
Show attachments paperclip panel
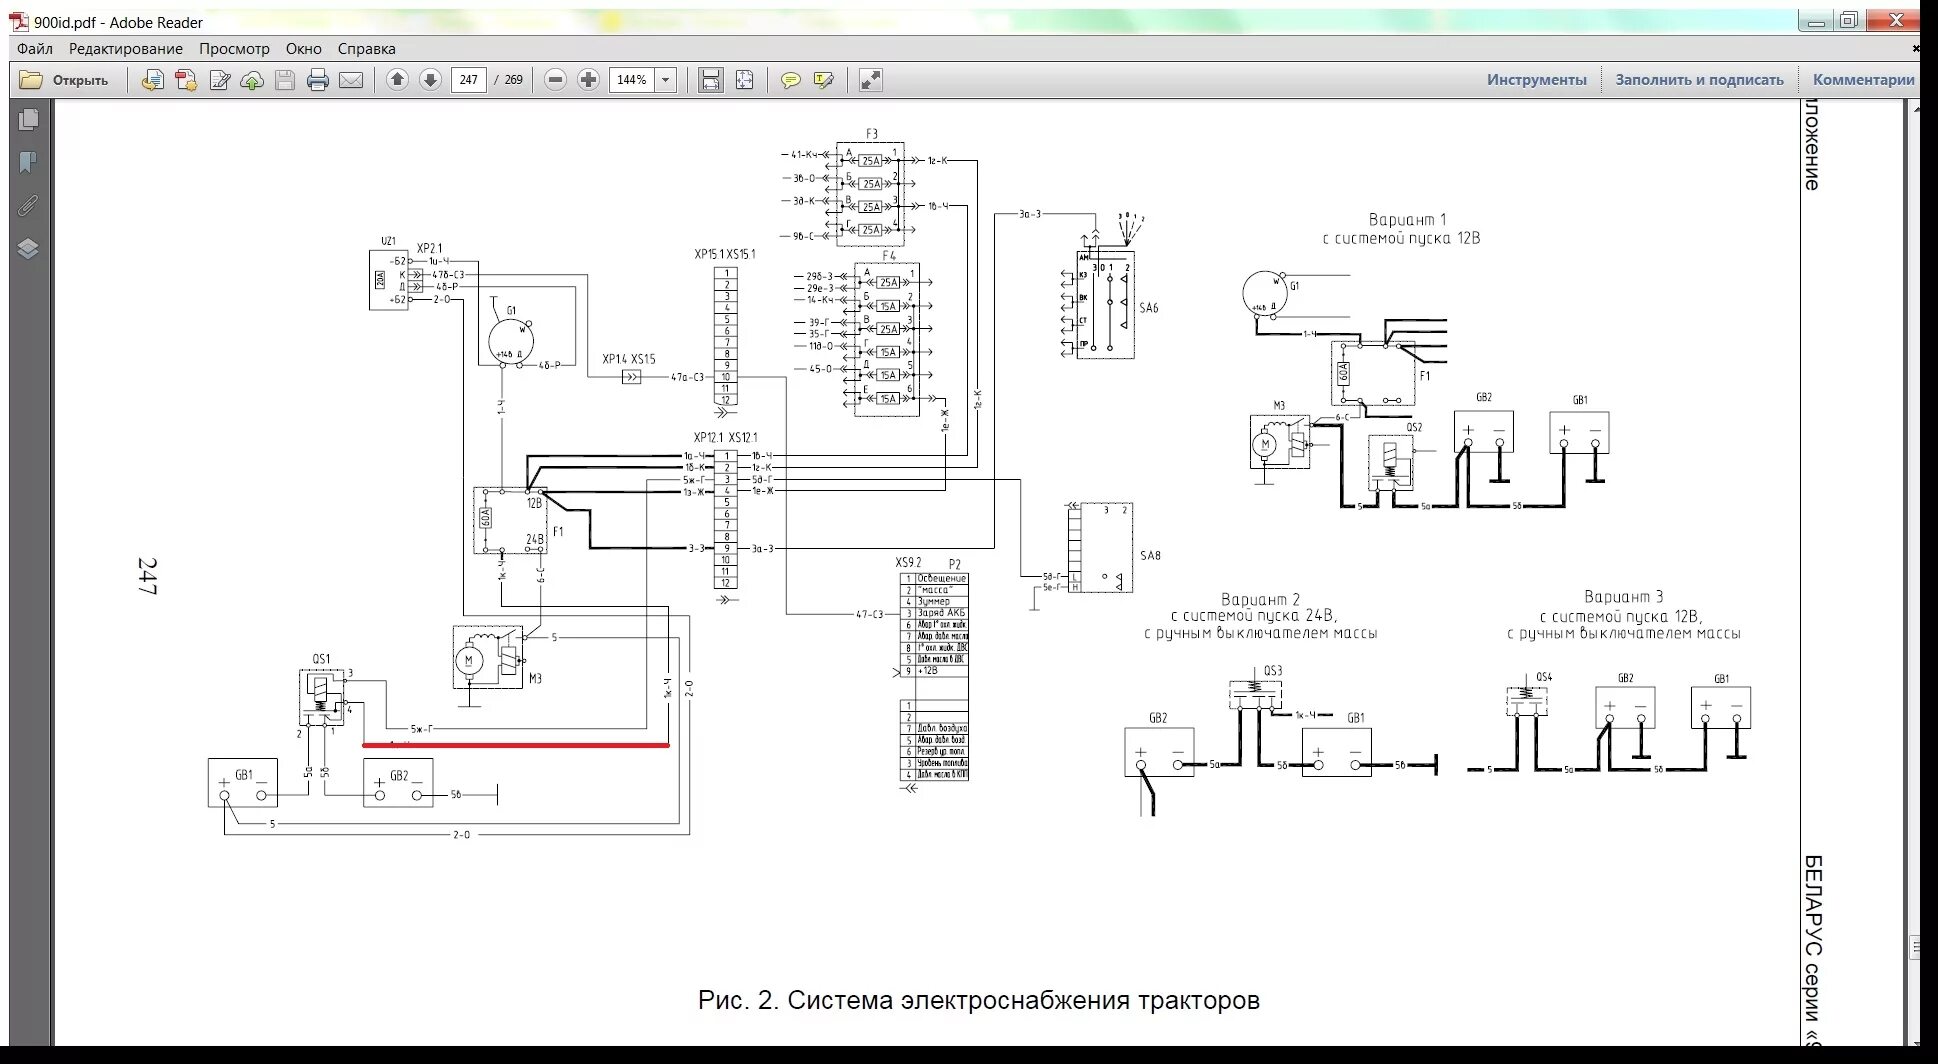coord(29,206)
